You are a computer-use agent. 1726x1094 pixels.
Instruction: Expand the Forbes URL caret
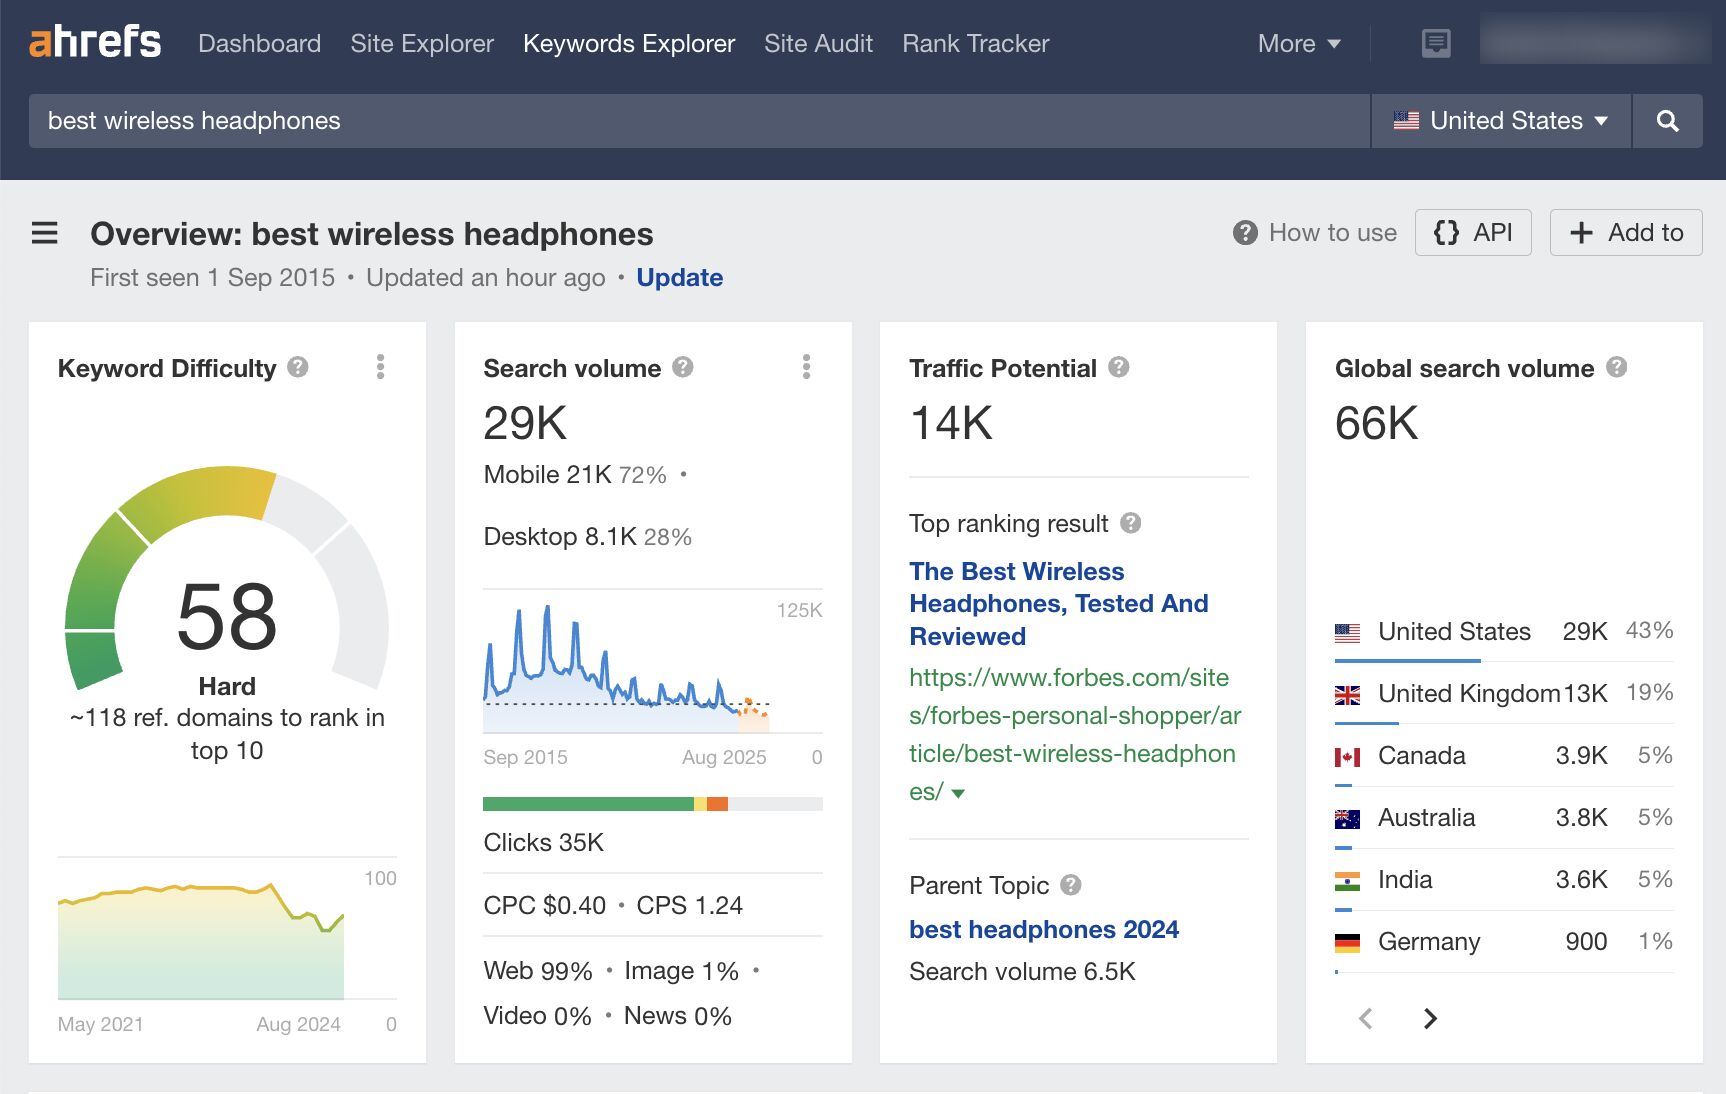[x=958, y=792]
